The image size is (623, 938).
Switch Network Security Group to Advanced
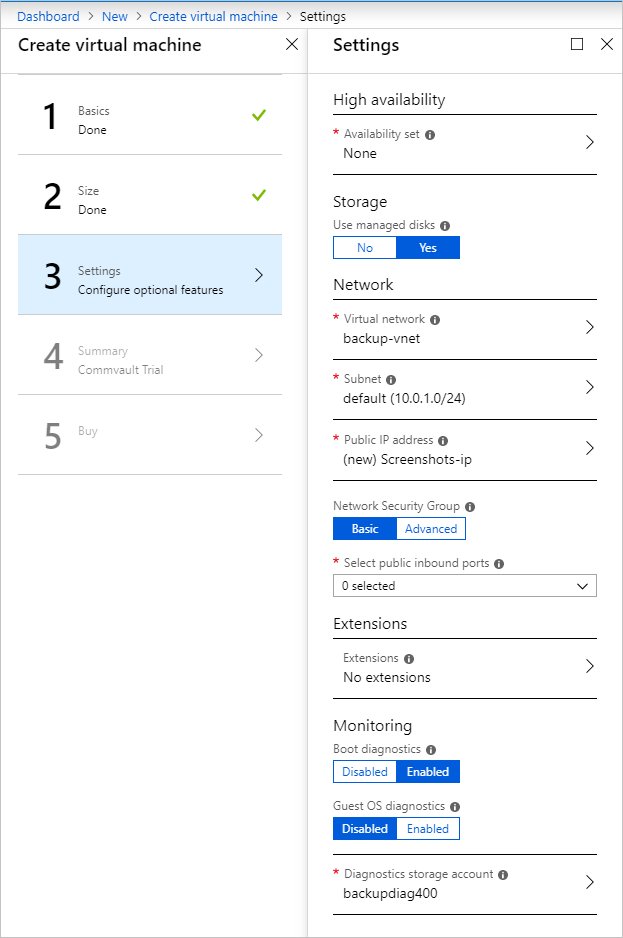(431, 529)
